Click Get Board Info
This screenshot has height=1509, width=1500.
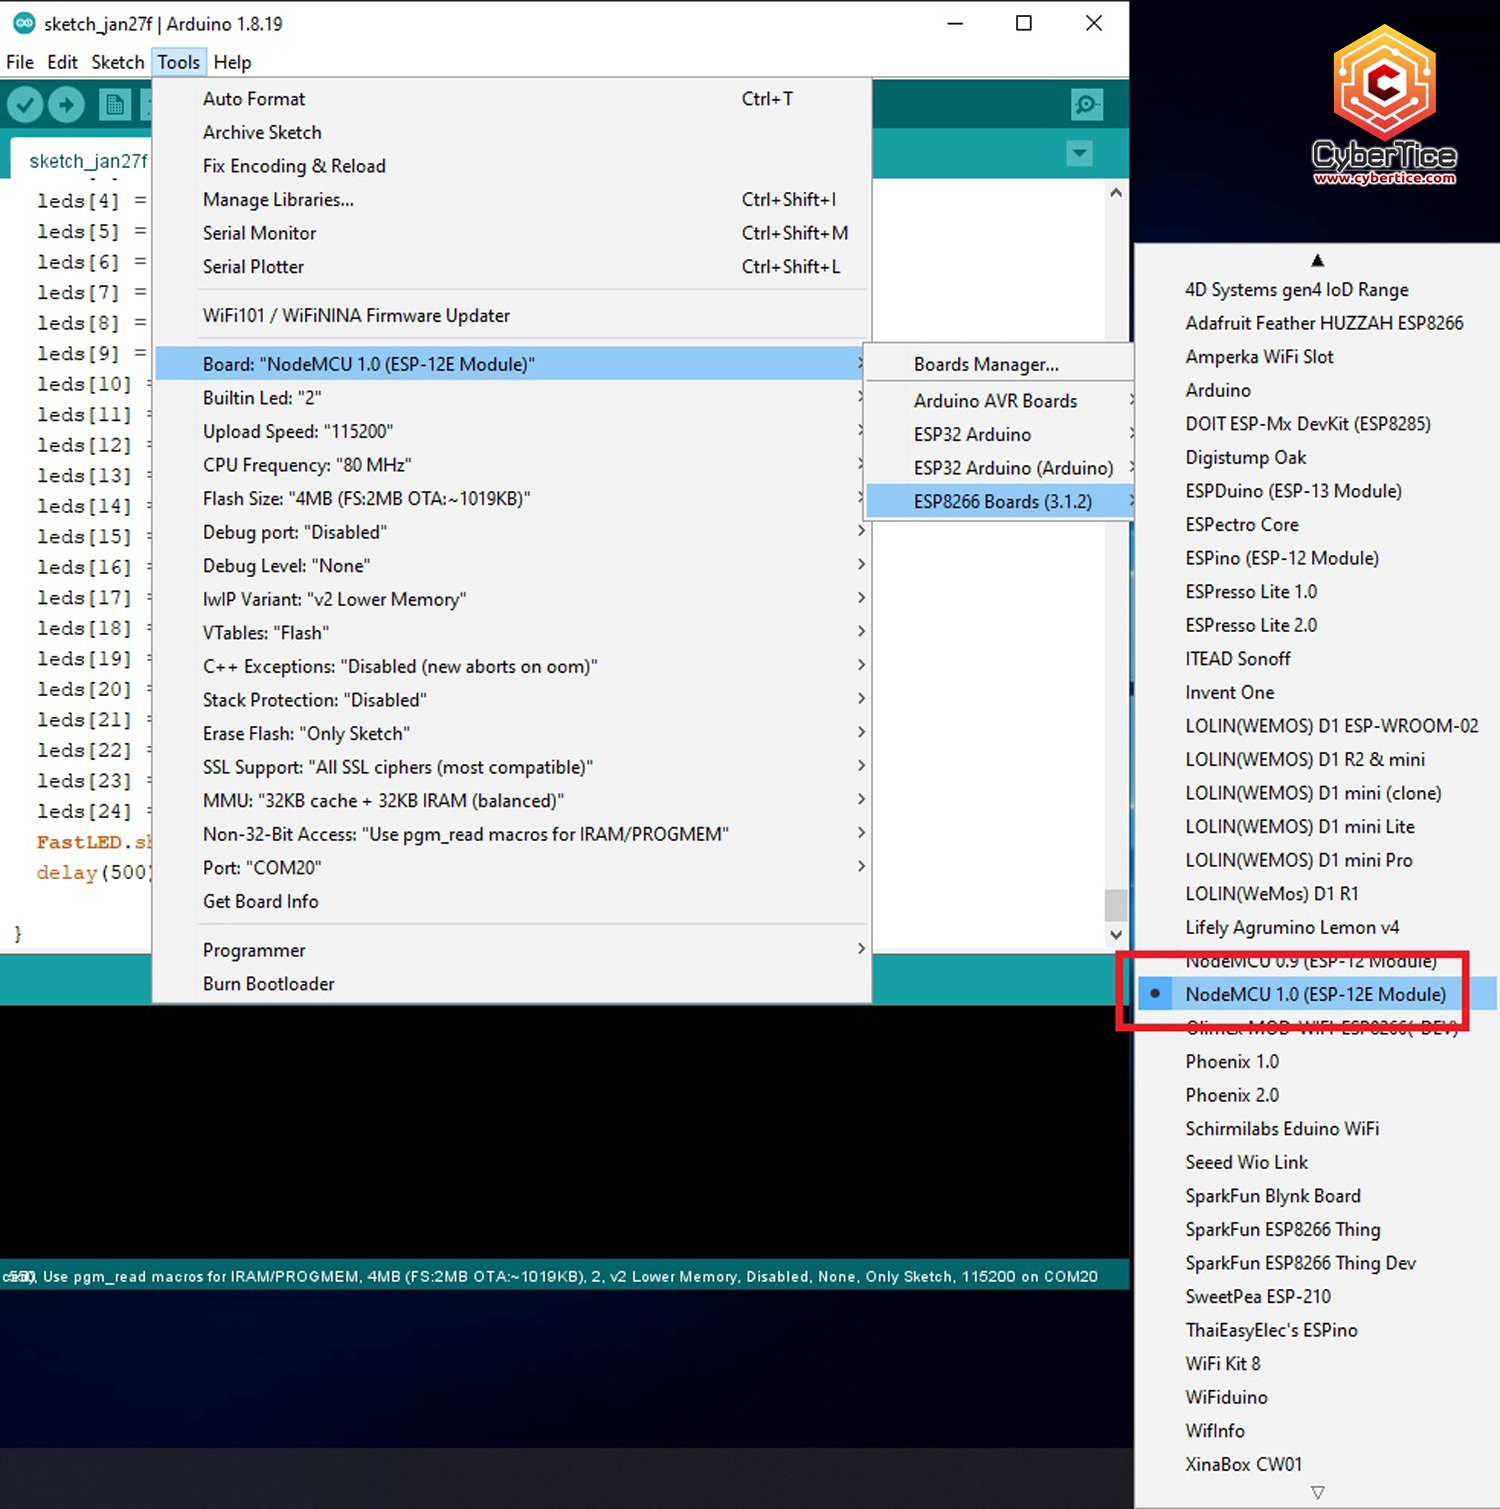click(x=260, y=902)
